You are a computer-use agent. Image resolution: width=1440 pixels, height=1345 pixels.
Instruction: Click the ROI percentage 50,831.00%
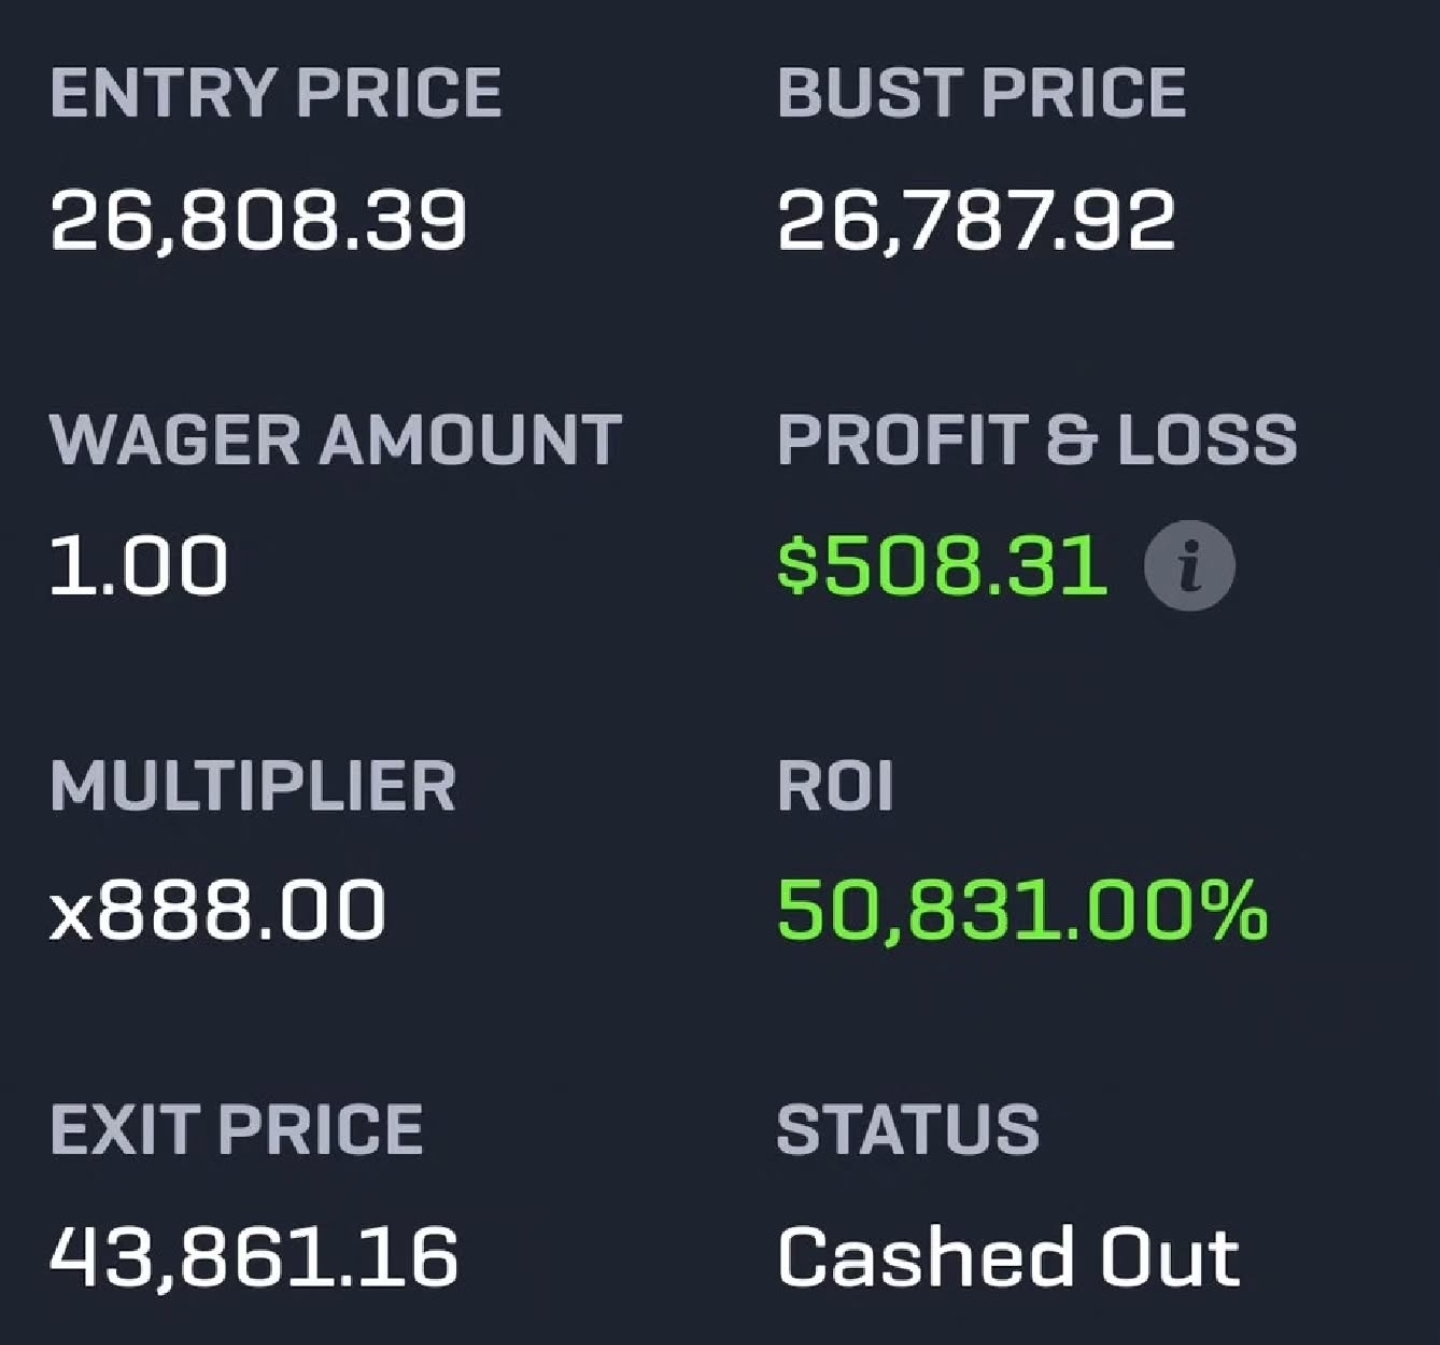[x=1022, y=910]
